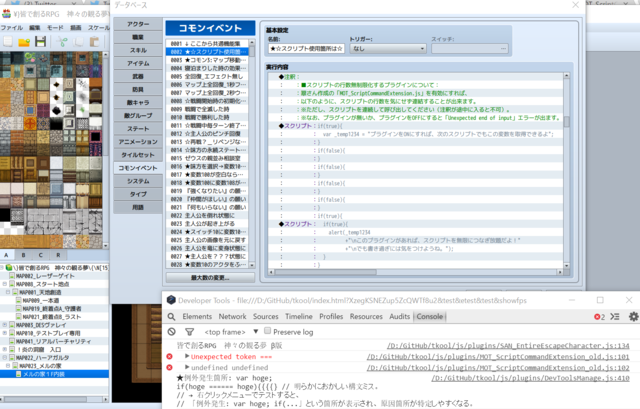This screenshot has width=640, height=409.
Task: Click the console filter funnel icon
Action: point(189,332)
